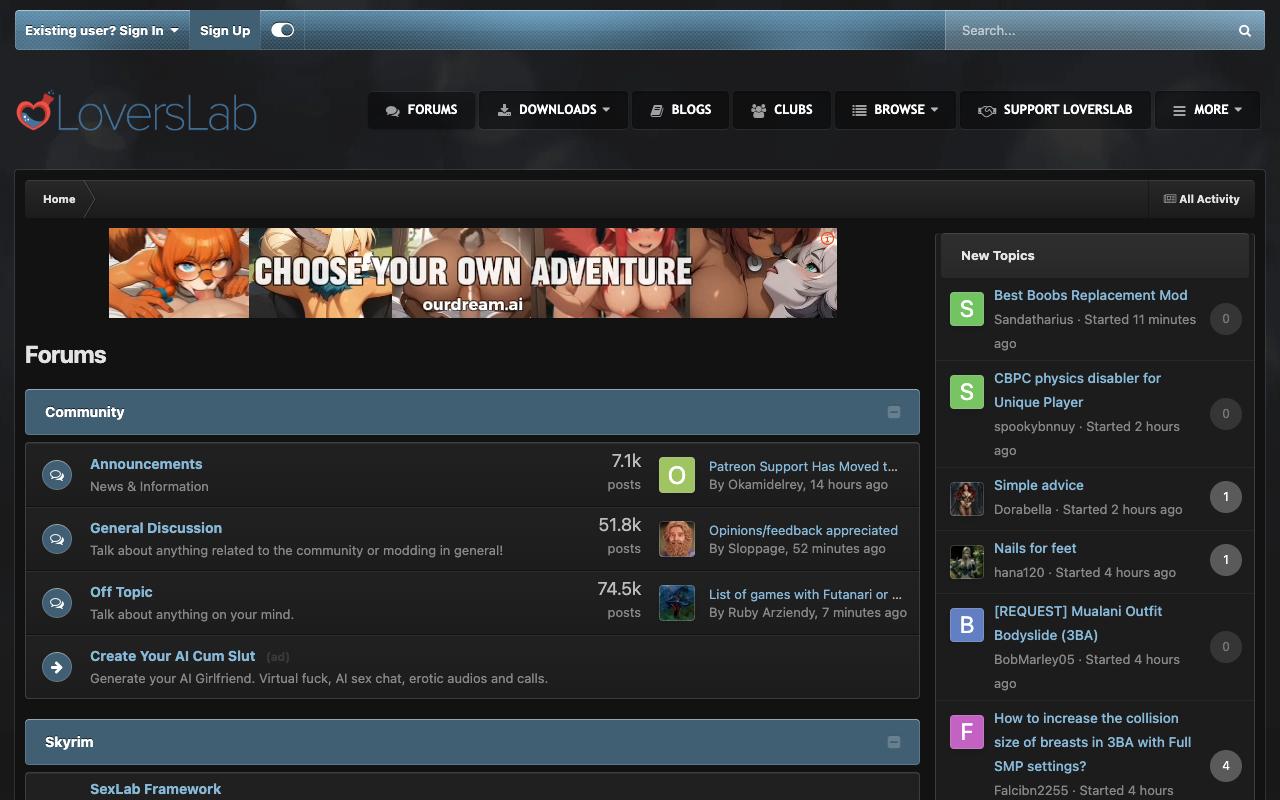Collapse the Community category section
The image size is (1280, 800).
pos(894,412)
